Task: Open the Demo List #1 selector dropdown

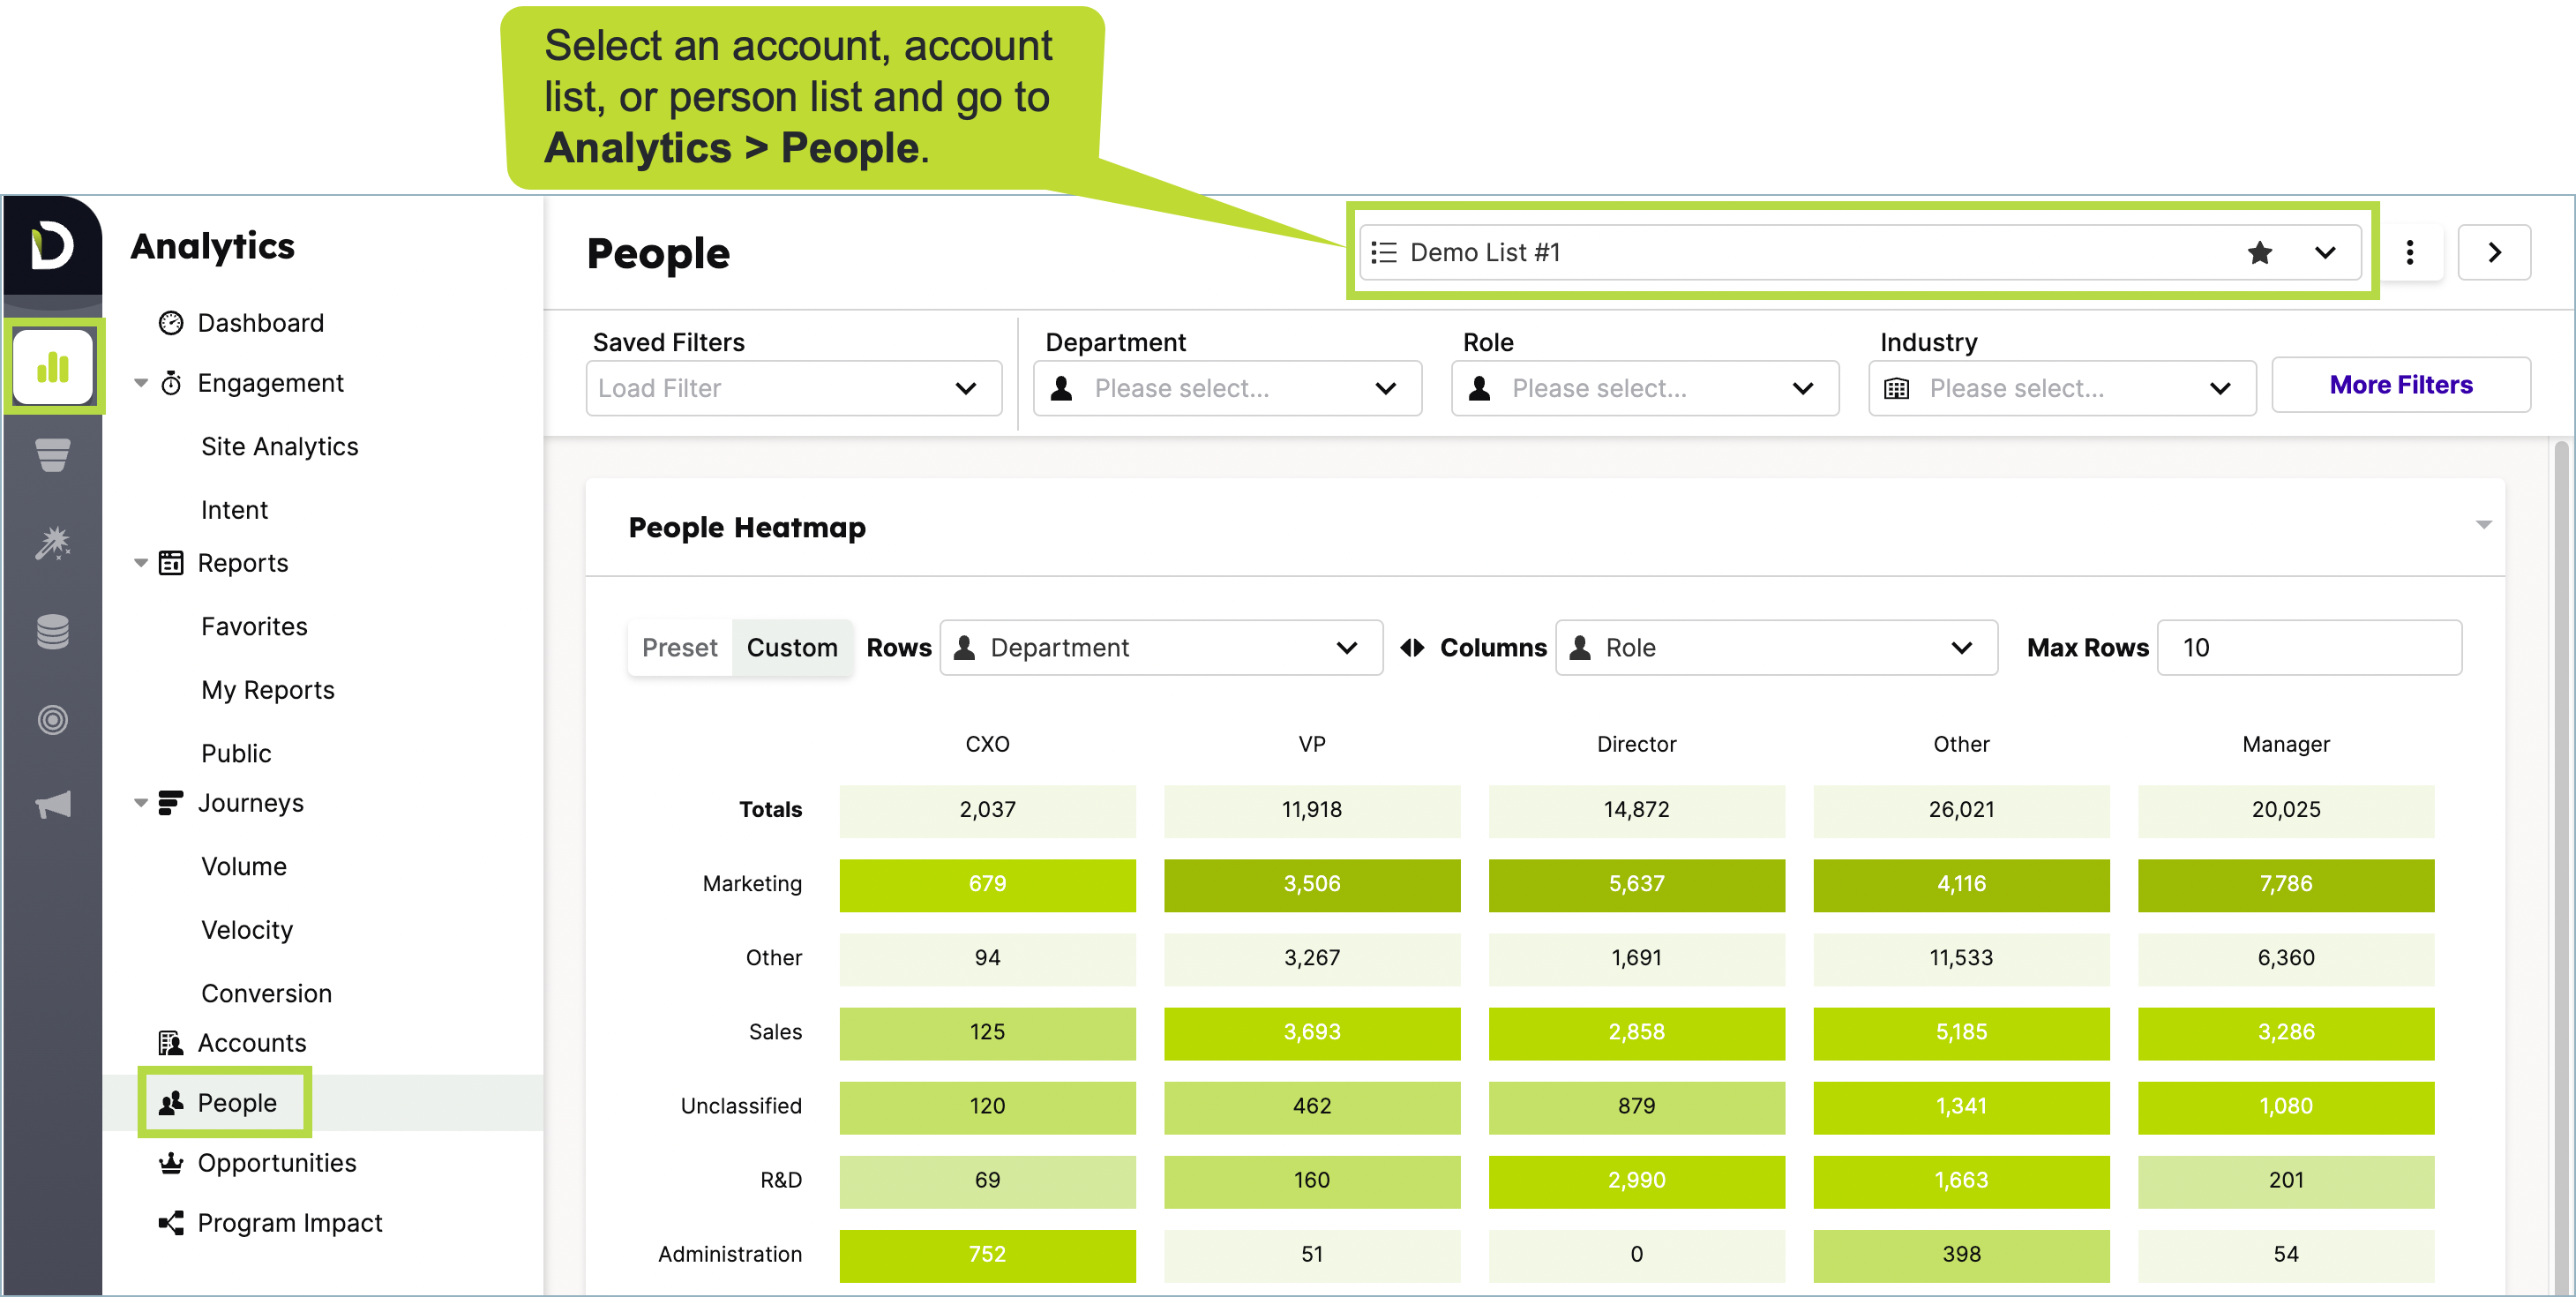Action: (x=1860, y=253)
